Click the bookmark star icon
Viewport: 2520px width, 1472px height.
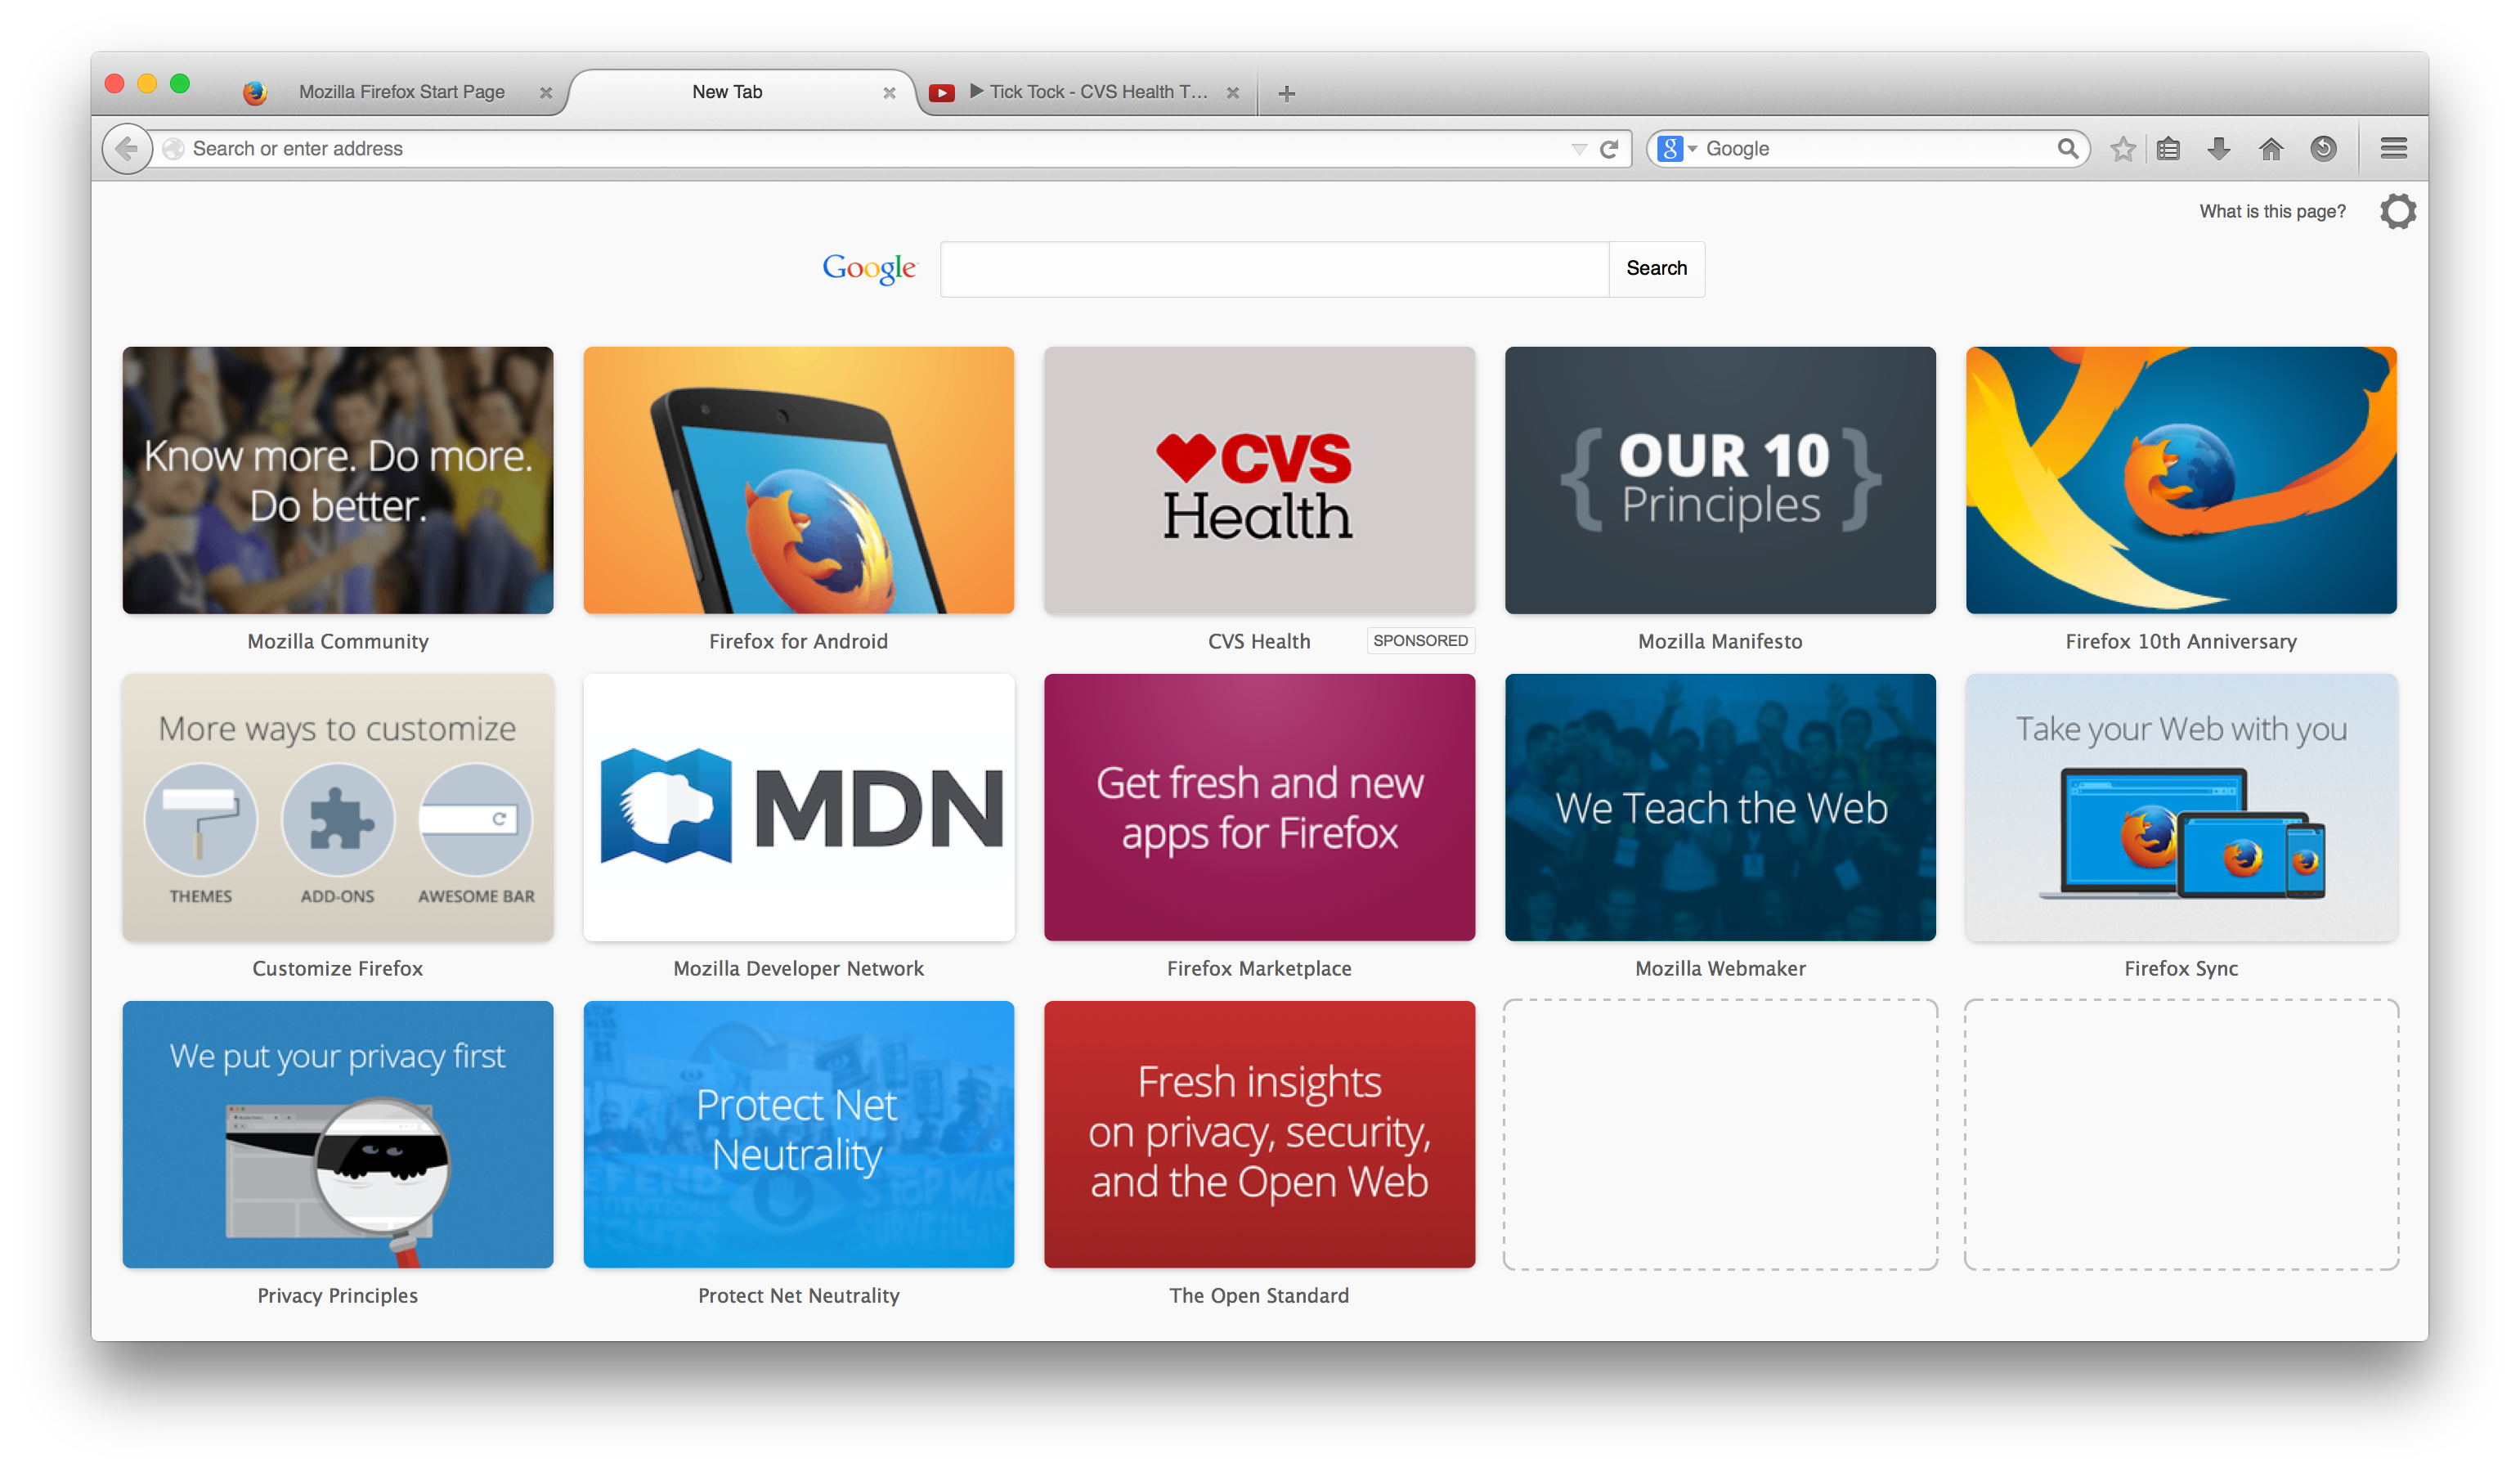point(2122,149)
